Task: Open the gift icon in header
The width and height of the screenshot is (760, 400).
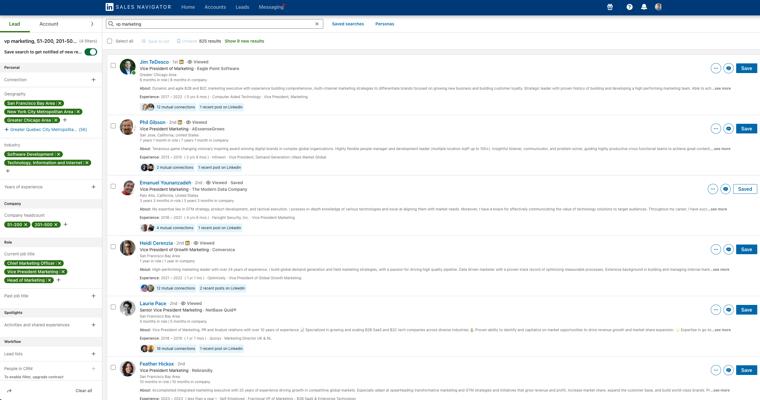Action: click(x=610, y=7)
